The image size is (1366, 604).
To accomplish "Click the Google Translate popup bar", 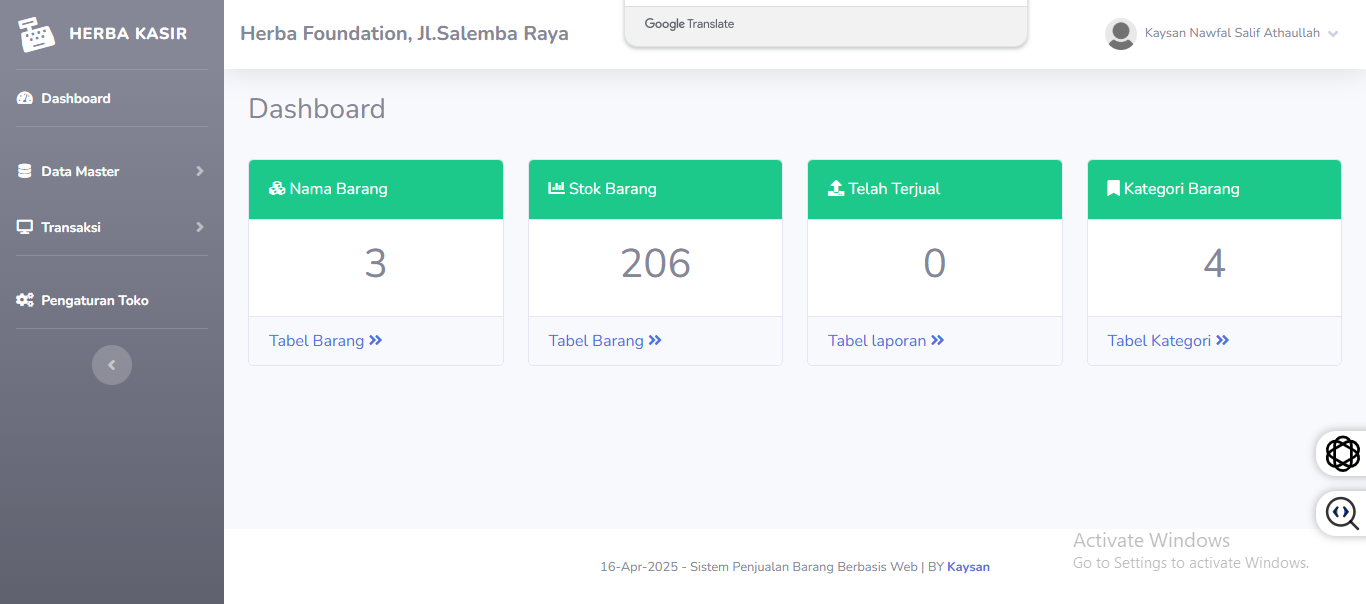I will (825, 24).
